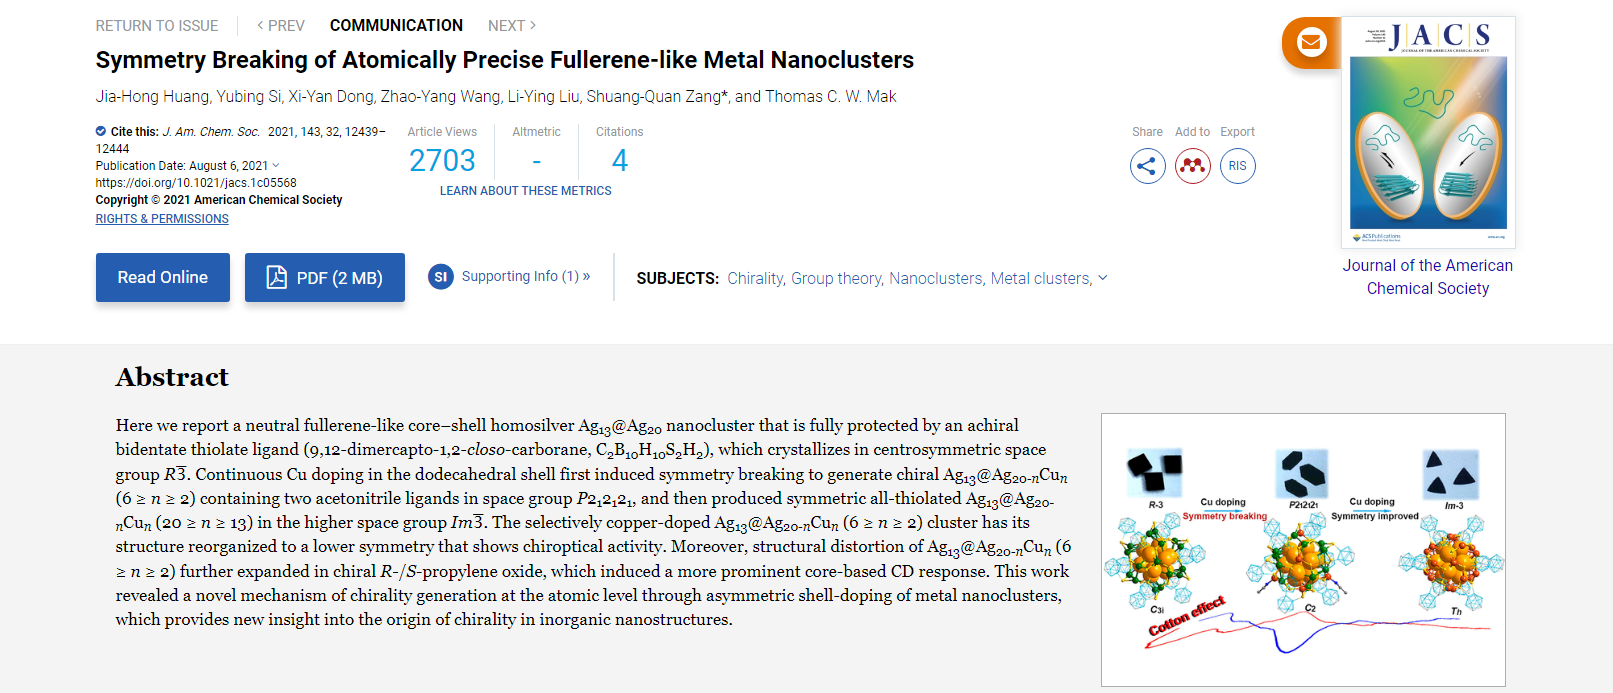1613x693 pixels.
Task: Click the Cite this checkmark icon
Action: [x=101, y=131]
